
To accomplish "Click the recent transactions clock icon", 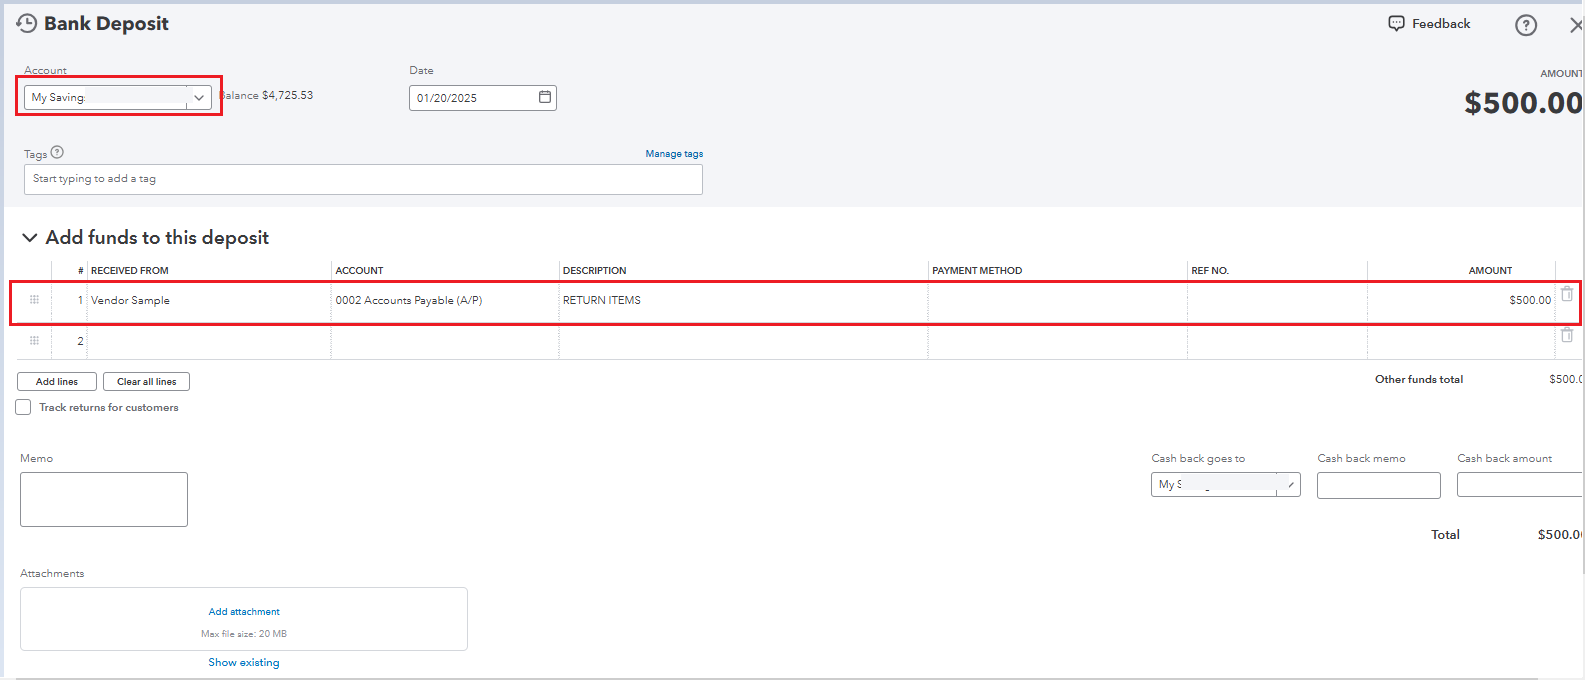I will (x=27, y=23).
